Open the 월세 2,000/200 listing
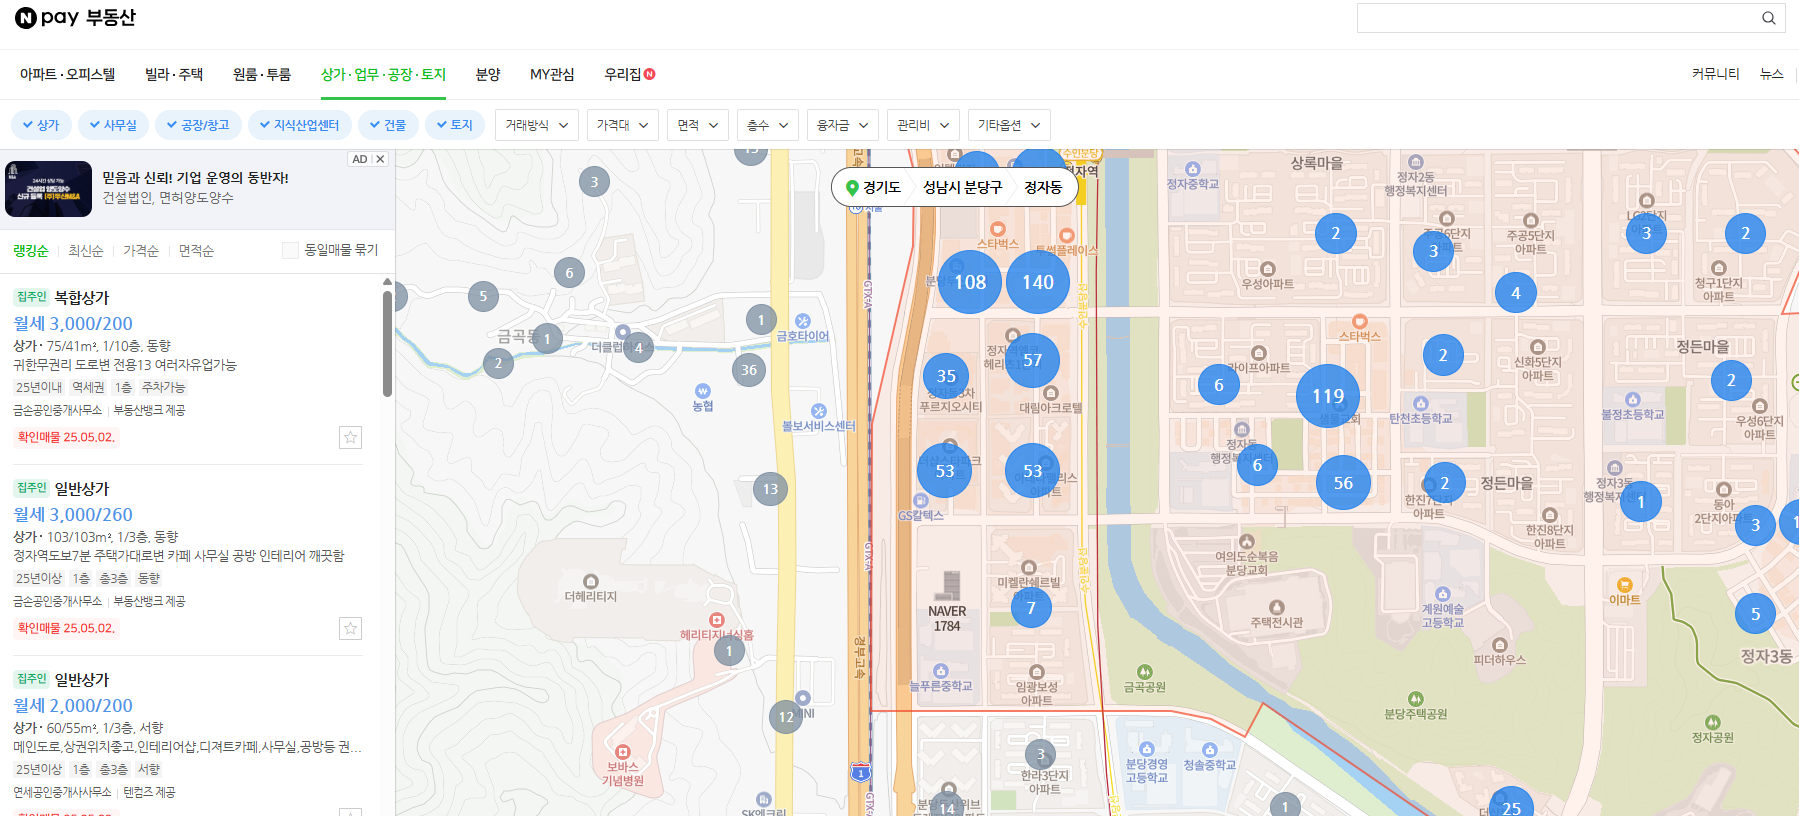 pos(73,706)
